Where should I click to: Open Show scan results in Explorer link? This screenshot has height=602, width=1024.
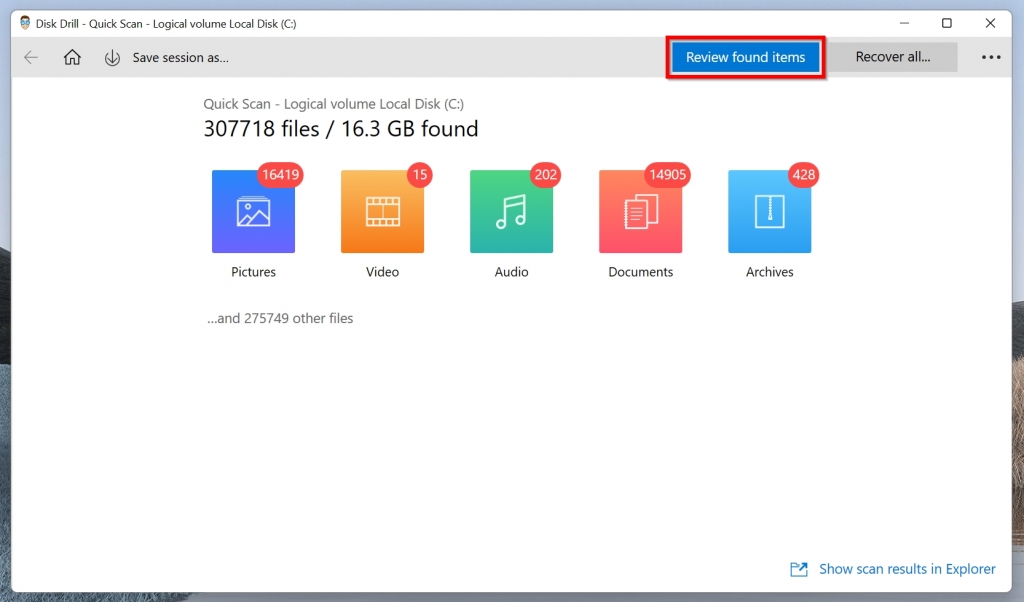coord(907,569)
